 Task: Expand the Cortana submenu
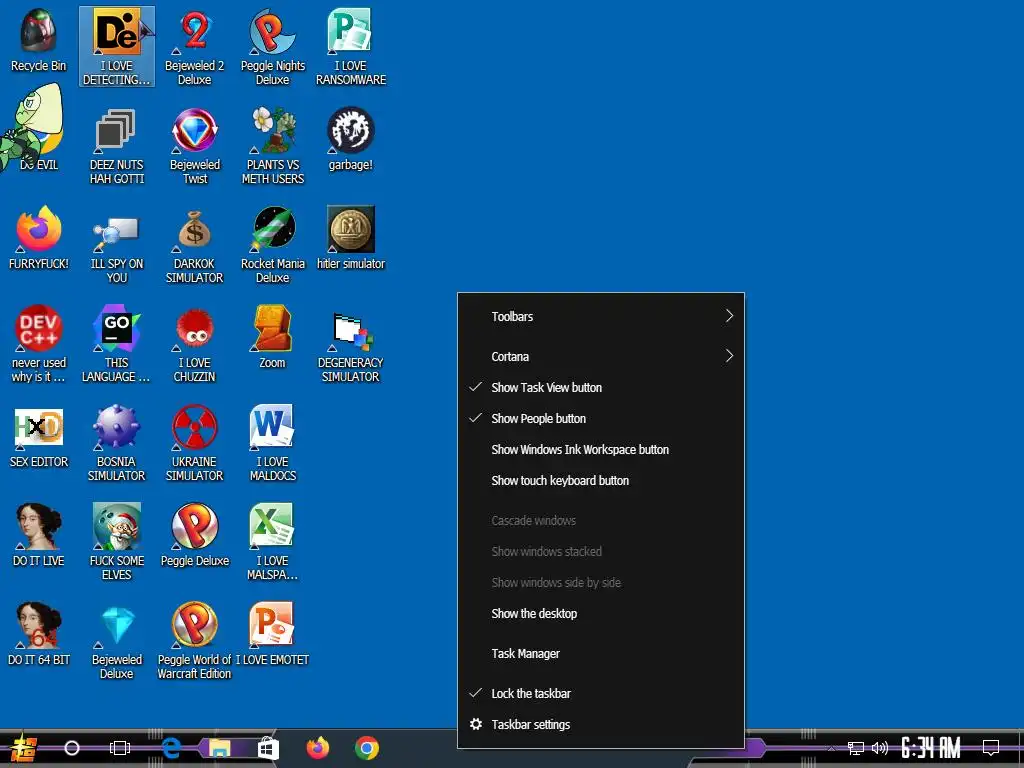click(x=601, y=357)
